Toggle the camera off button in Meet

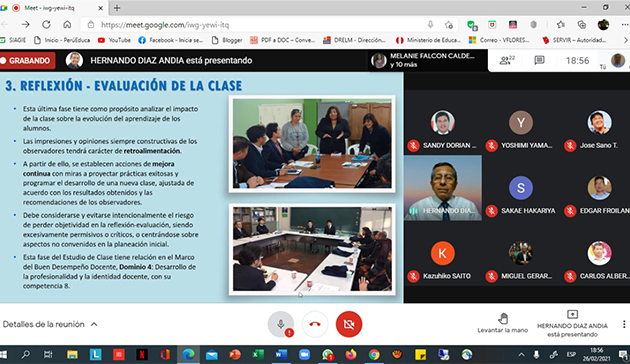349,324
